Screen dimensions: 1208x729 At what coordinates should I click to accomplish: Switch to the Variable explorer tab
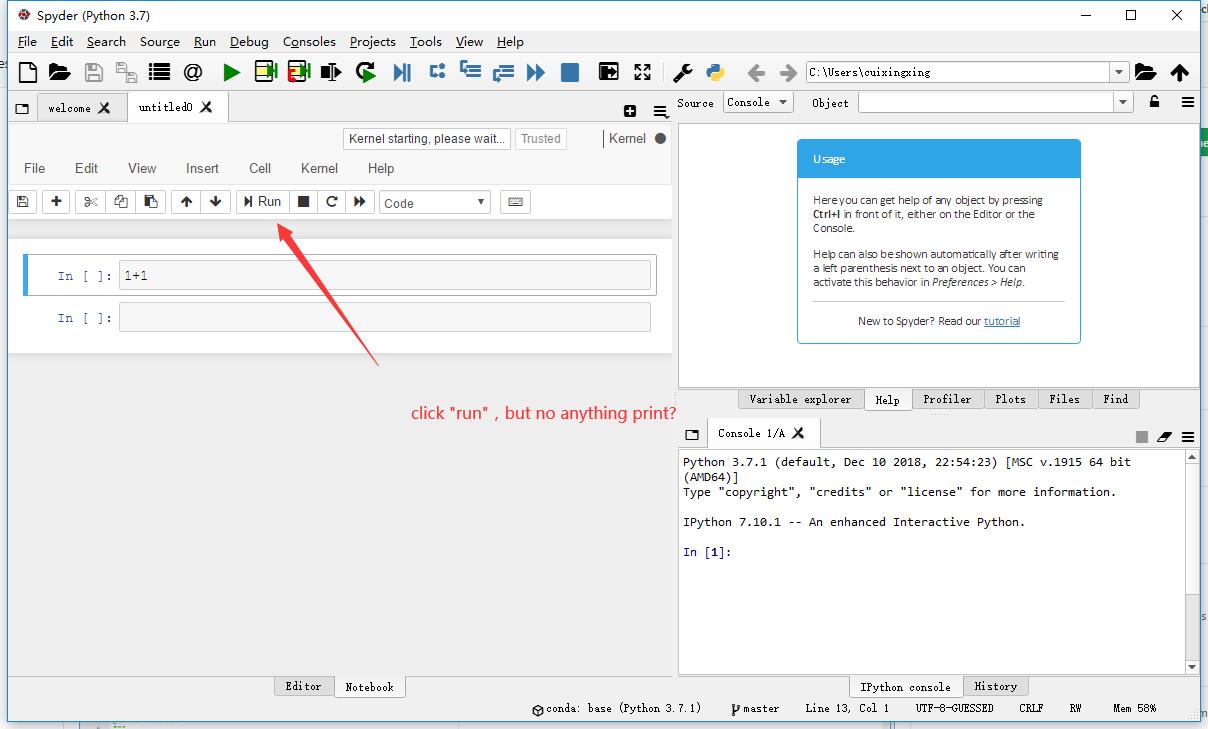[x=800, y=398]
